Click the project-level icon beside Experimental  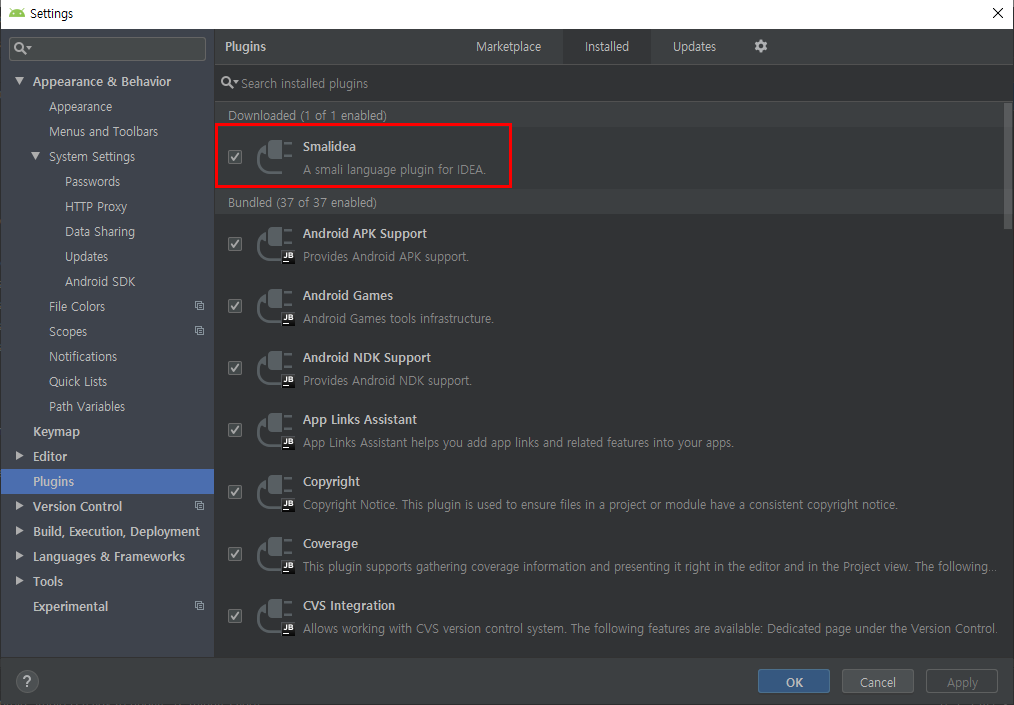point(199,606)
